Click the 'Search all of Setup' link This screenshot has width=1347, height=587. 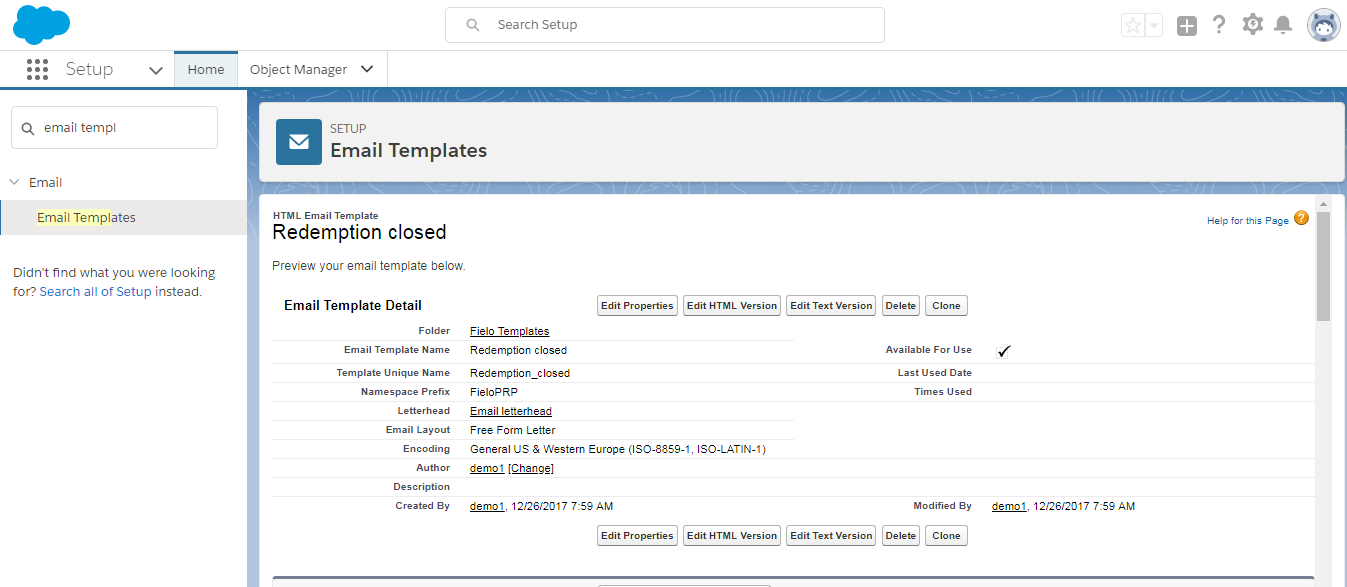(96, 292)
